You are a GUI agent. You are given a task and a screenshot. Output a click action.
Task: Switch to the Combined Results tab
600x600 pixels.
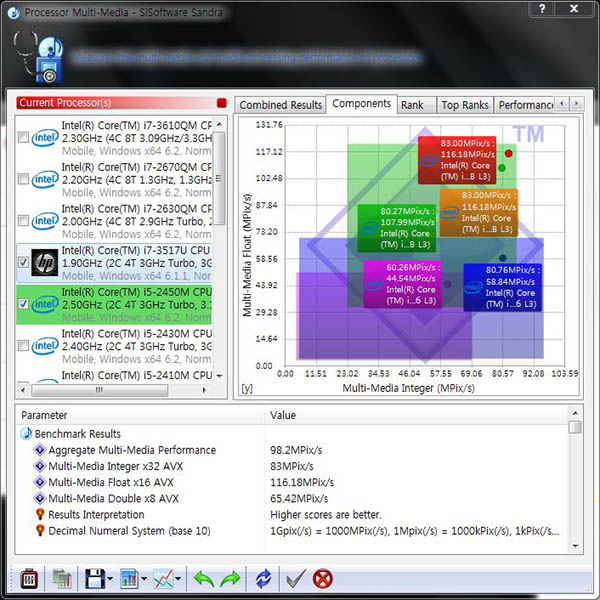click(280, 105)
